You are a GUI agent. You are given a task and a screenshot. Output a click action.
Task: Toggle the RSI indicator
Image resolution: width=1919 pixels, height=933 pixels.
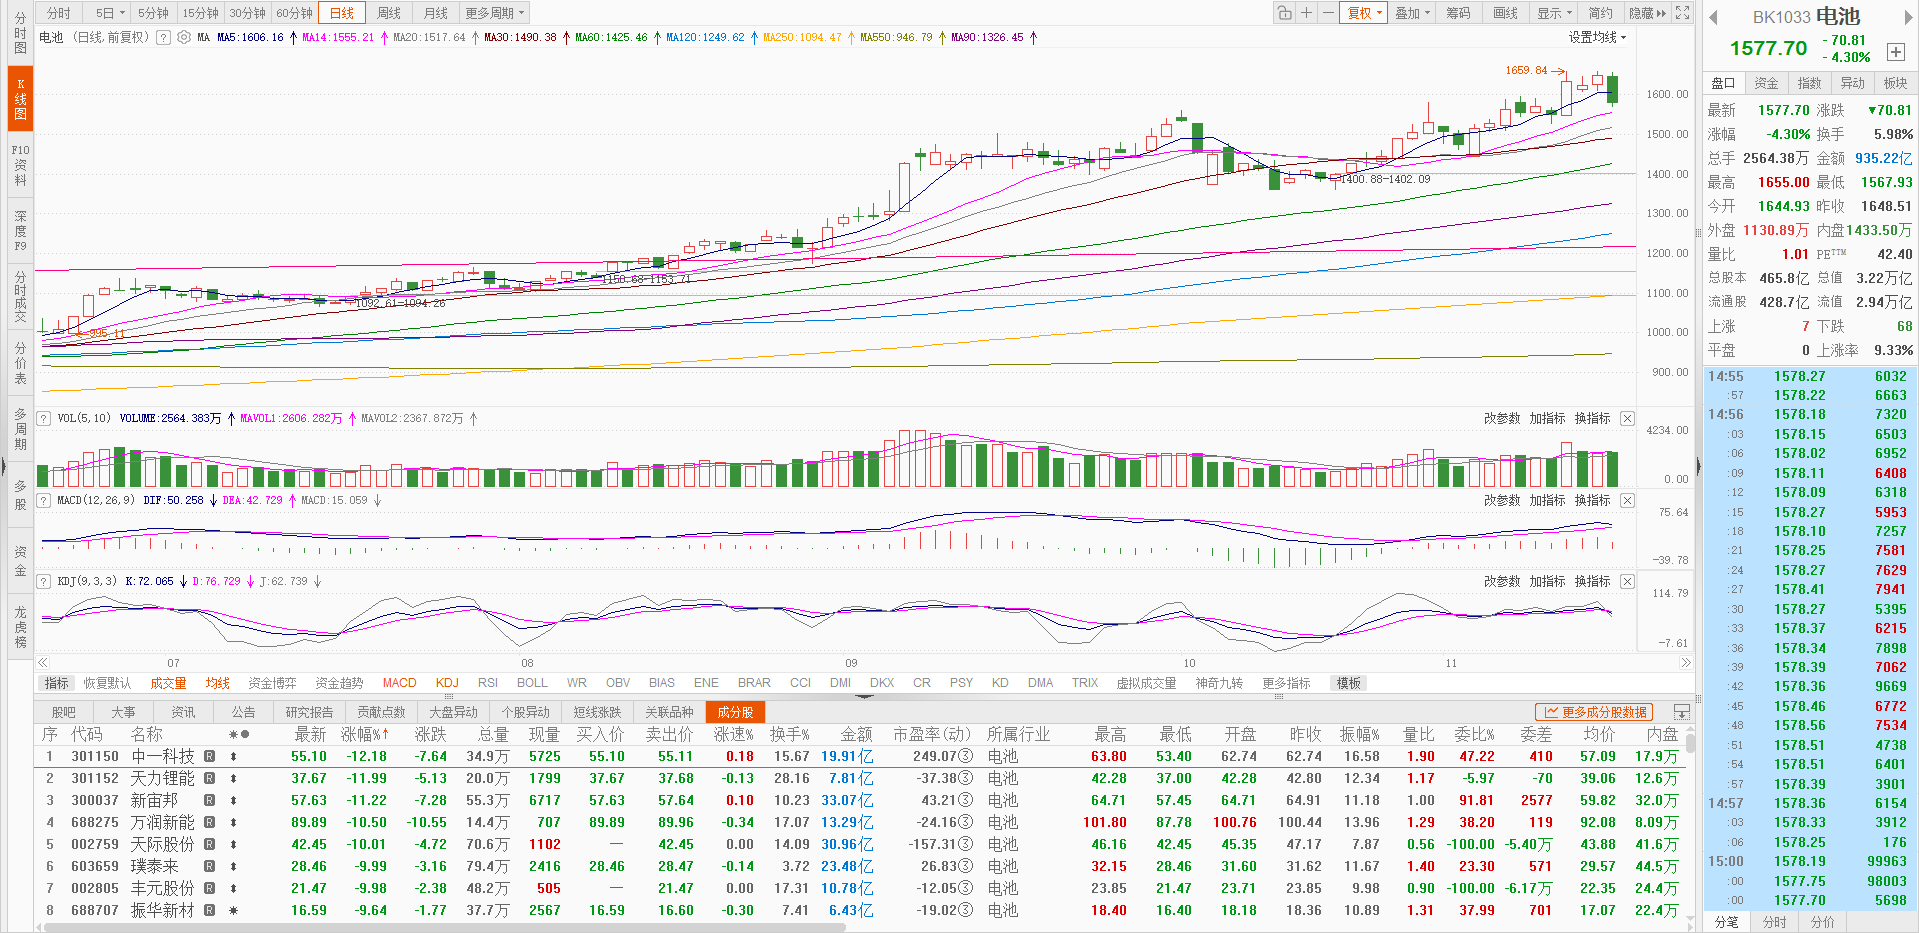(x=487, y=683)
